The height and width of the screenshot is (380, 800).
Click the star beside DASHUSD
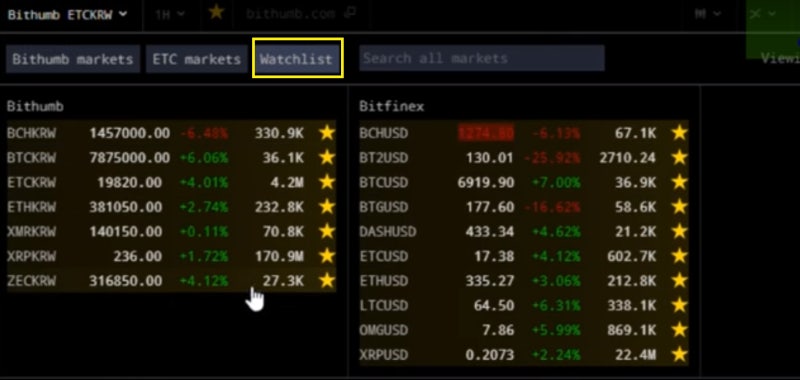679,231
